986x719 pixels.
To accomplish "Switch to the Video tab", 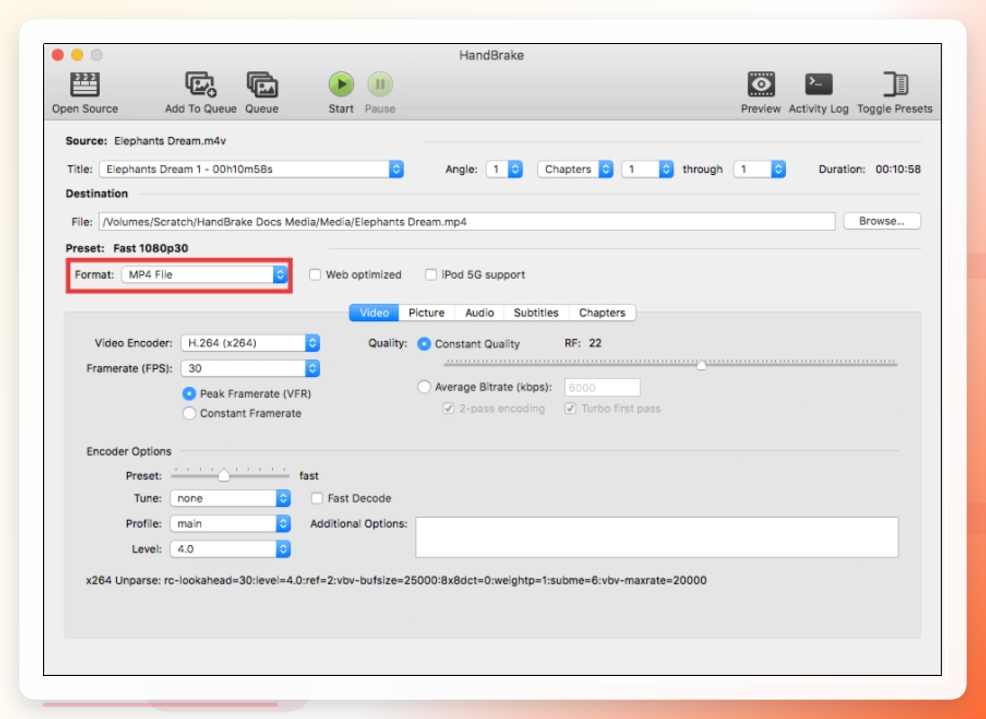I will pyautogui.click(x=374, y=313).
